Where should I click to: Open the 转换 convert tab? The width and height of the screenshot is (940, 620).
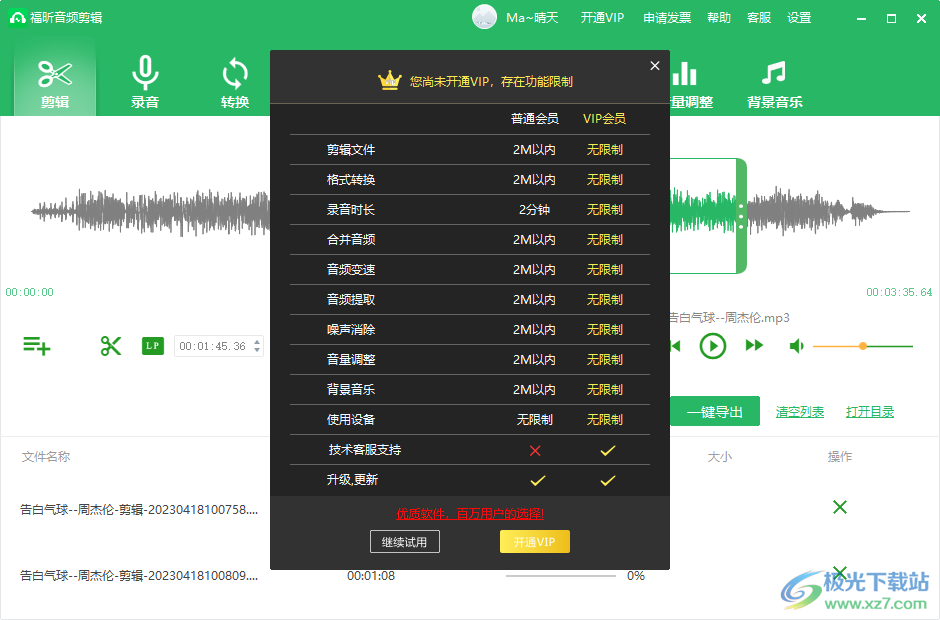pyautogui.click(x=234, y=83)
